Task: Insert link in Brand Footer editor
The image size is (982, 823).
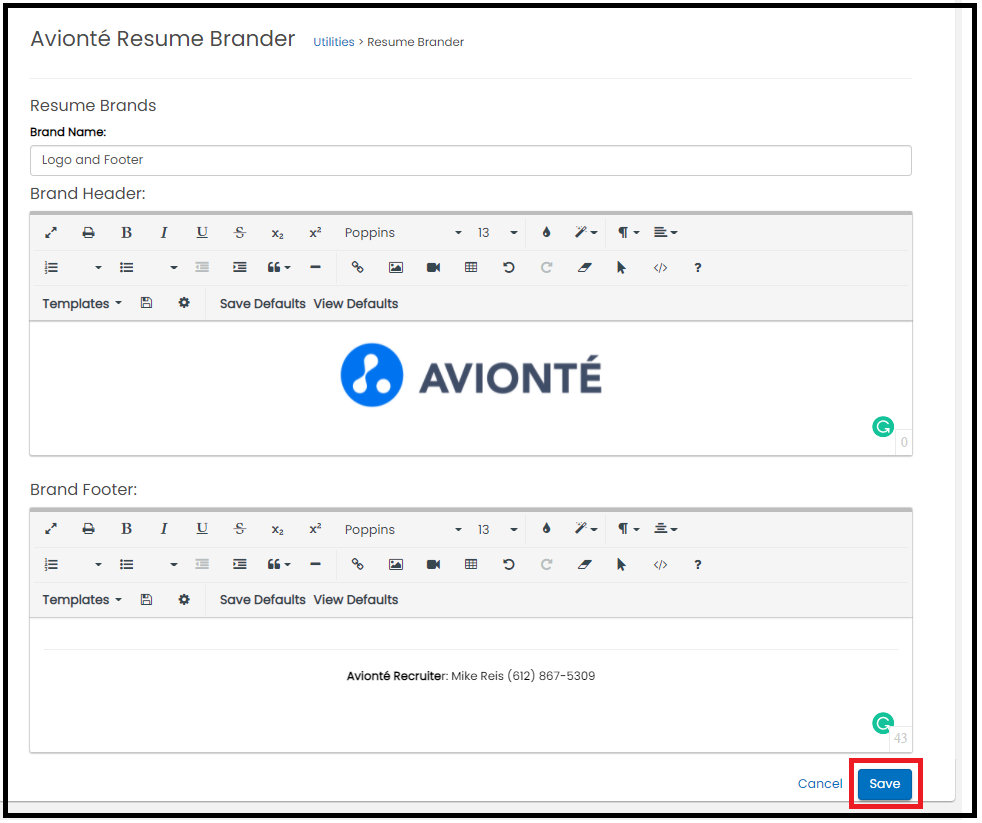Action: coord(357,564)
